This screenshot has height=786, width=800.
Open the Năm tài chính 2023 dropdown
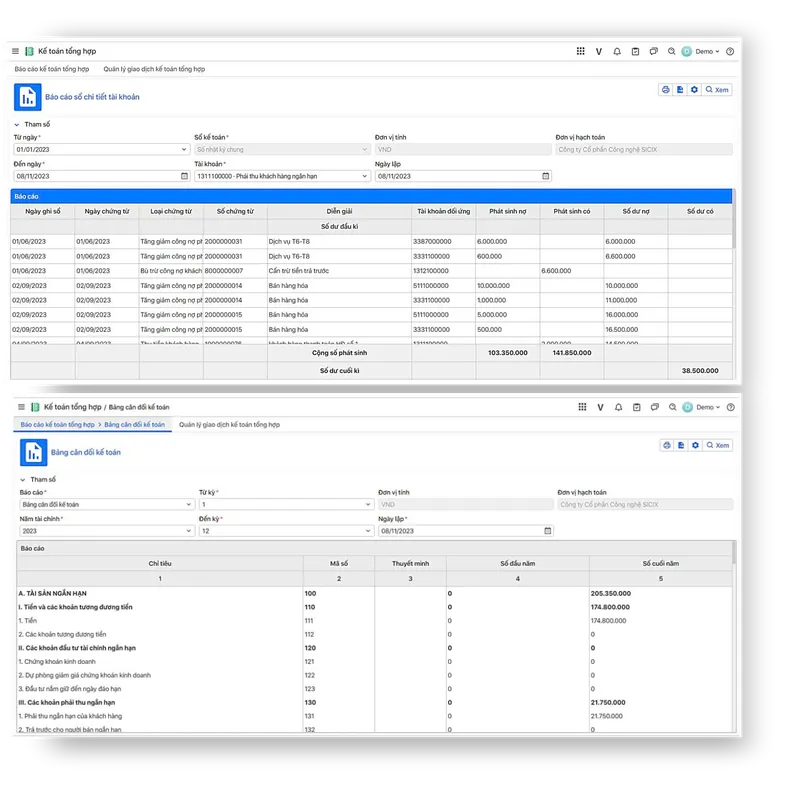pyautogui.click(x=106, y=531)
